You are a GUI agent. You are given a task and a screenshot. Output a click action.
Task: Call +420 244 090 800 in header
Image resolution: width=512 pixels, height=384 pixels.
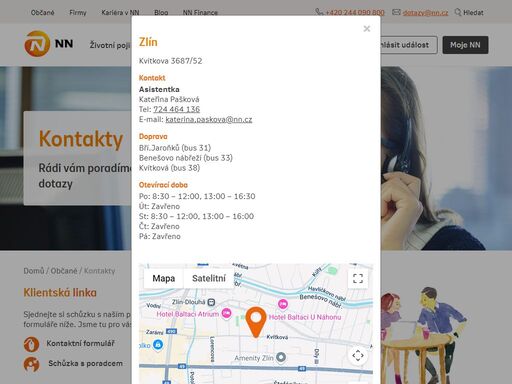point(355,13)
